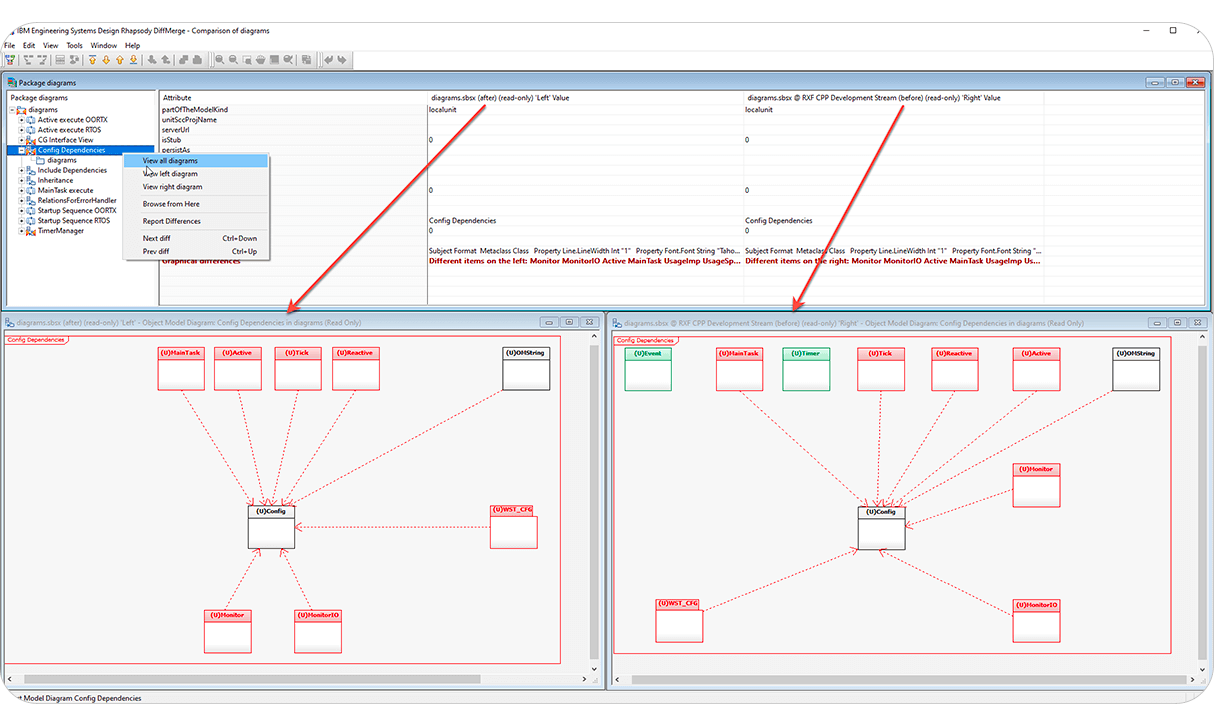1214x725 pixels.
Task: Choose Browse from Here in the context menu
Action: coord(172,204)
